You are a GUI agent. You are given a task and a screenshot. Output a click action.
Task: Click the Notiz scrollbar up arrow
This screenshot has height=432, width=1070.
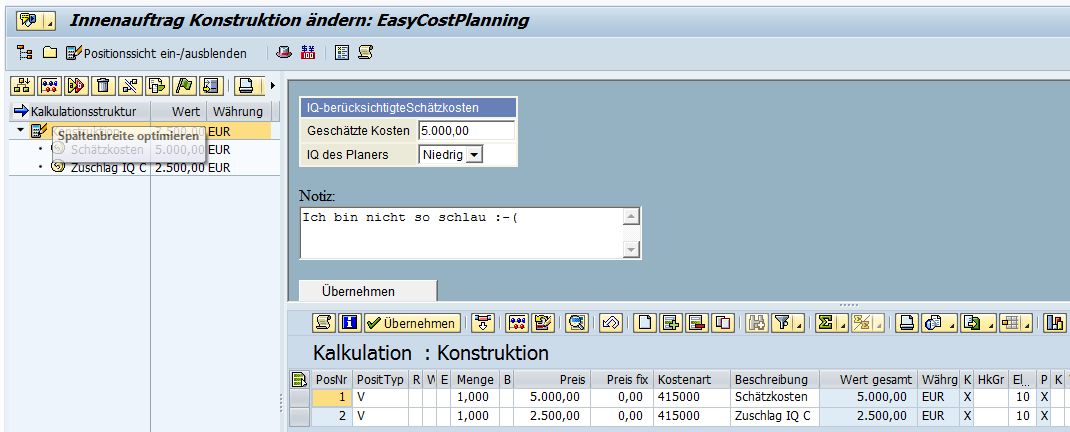pos(632,216)
